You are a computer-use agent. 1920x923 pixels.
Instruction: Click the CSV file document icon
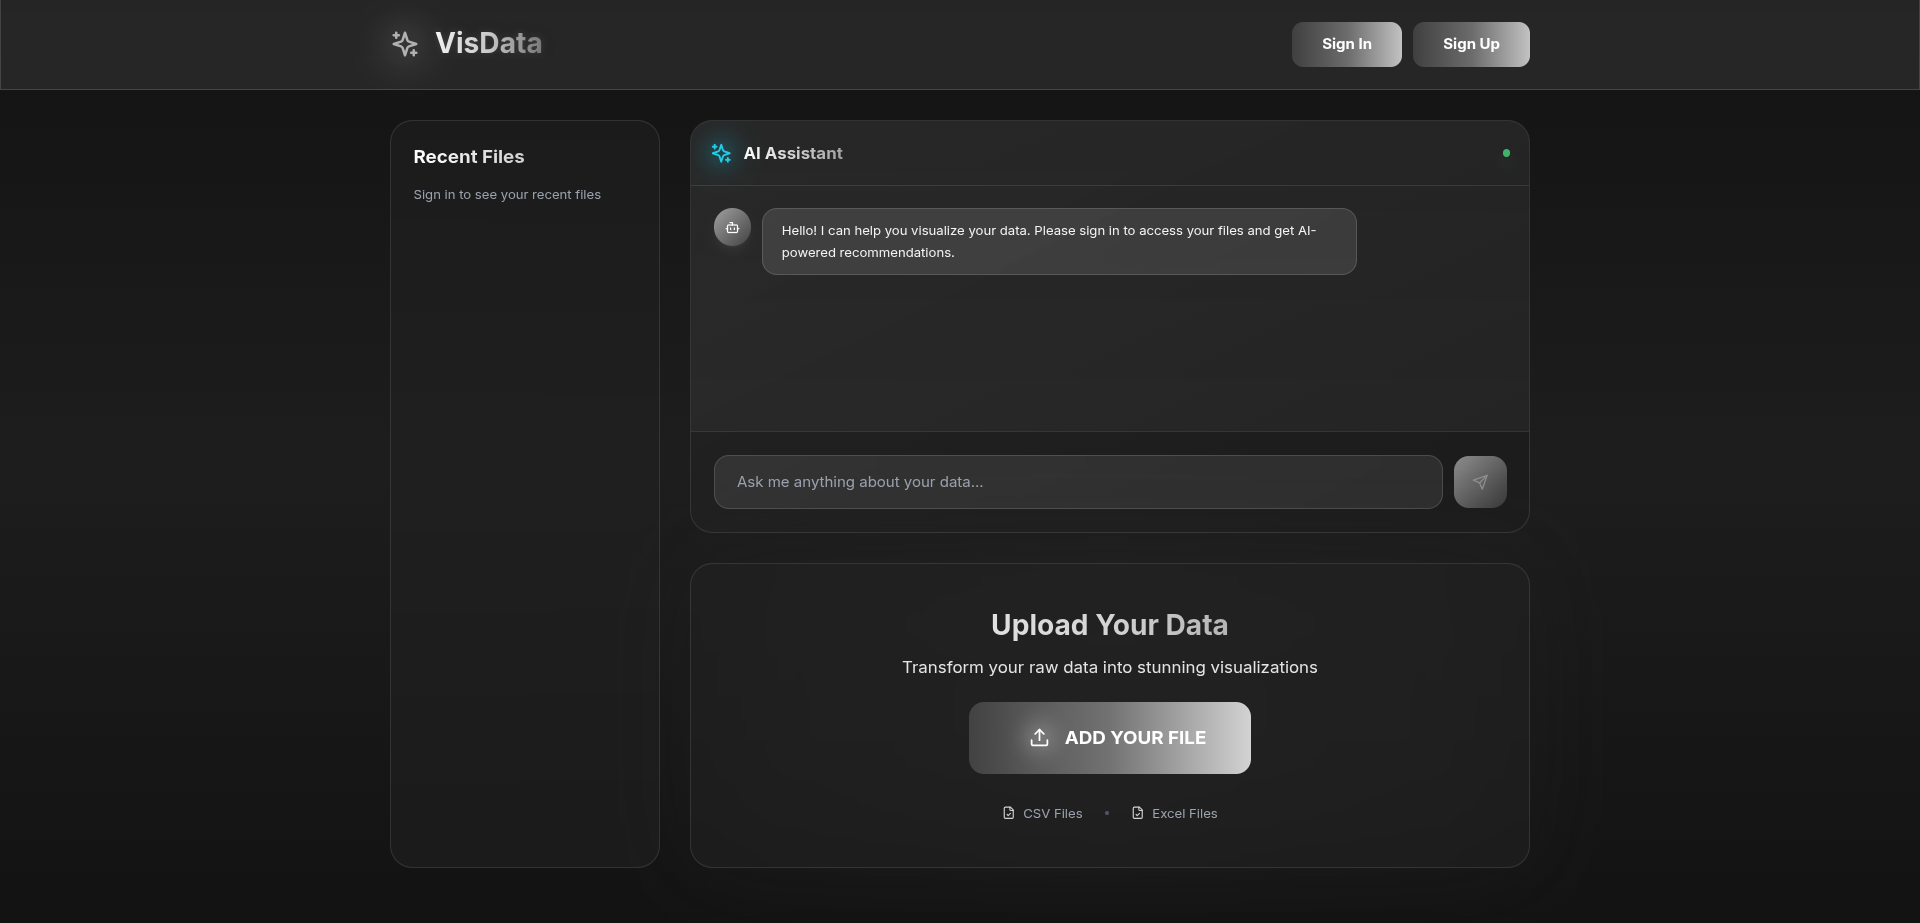(x=1008, y=813)
